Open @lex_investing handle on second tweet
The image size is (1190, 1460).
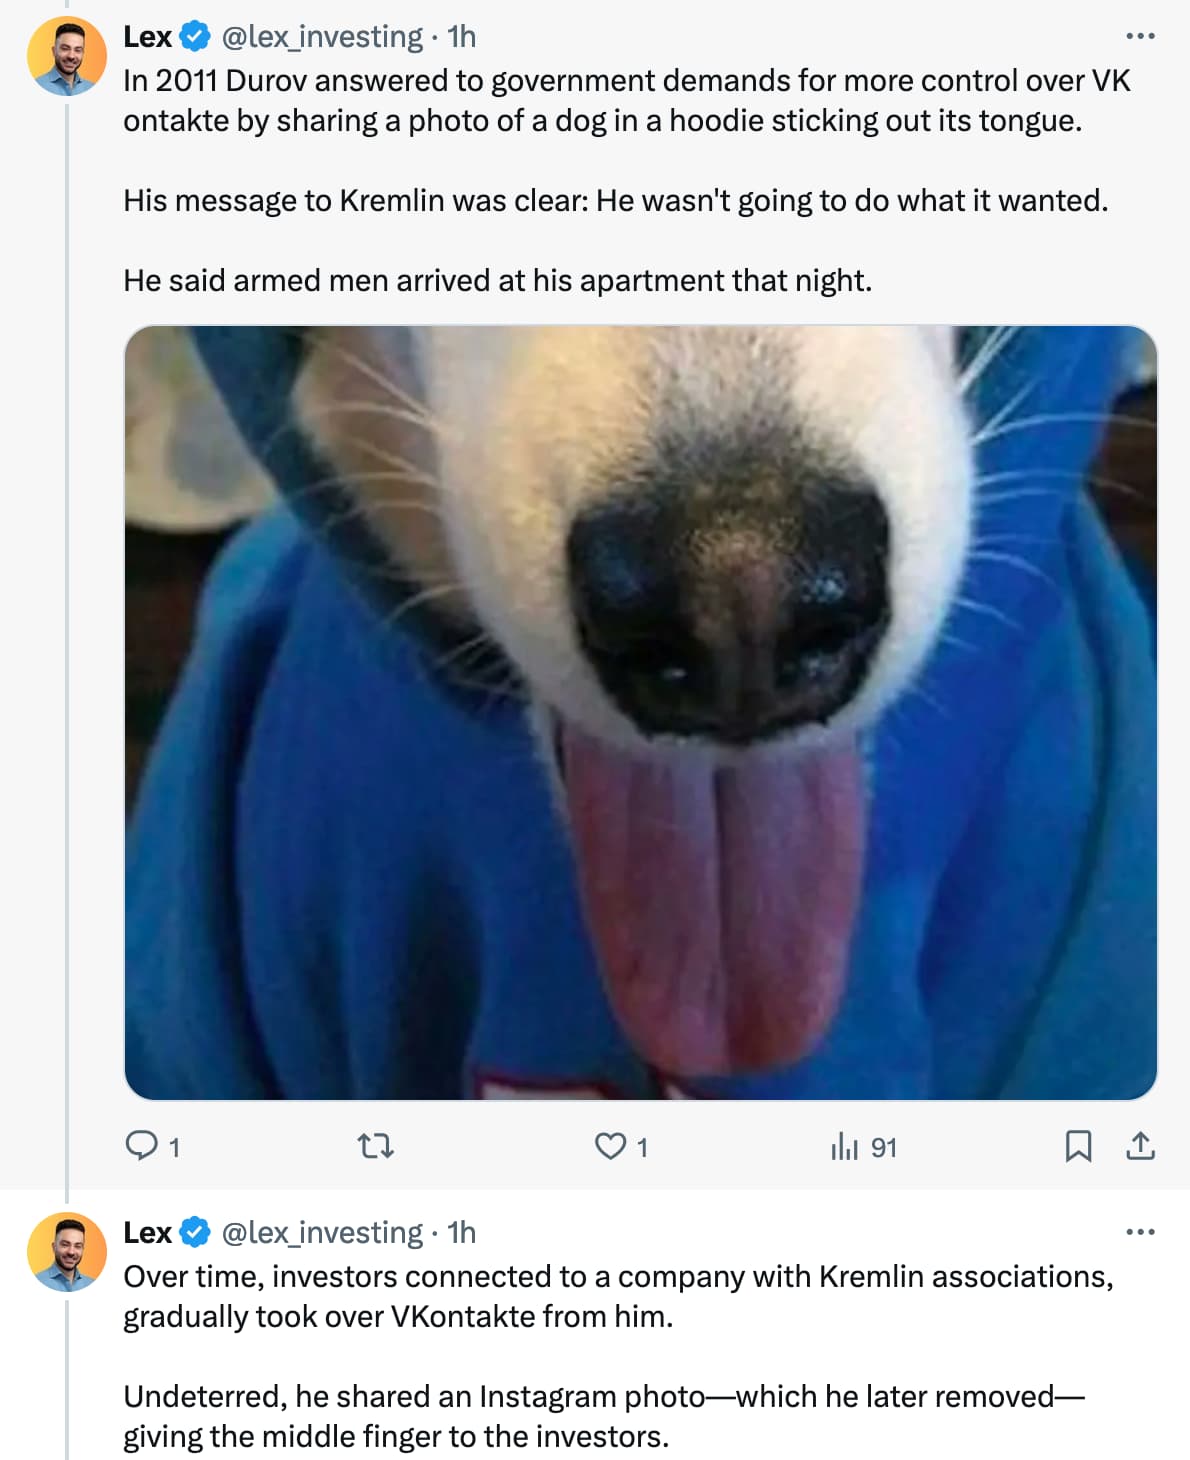[322, 1233]
